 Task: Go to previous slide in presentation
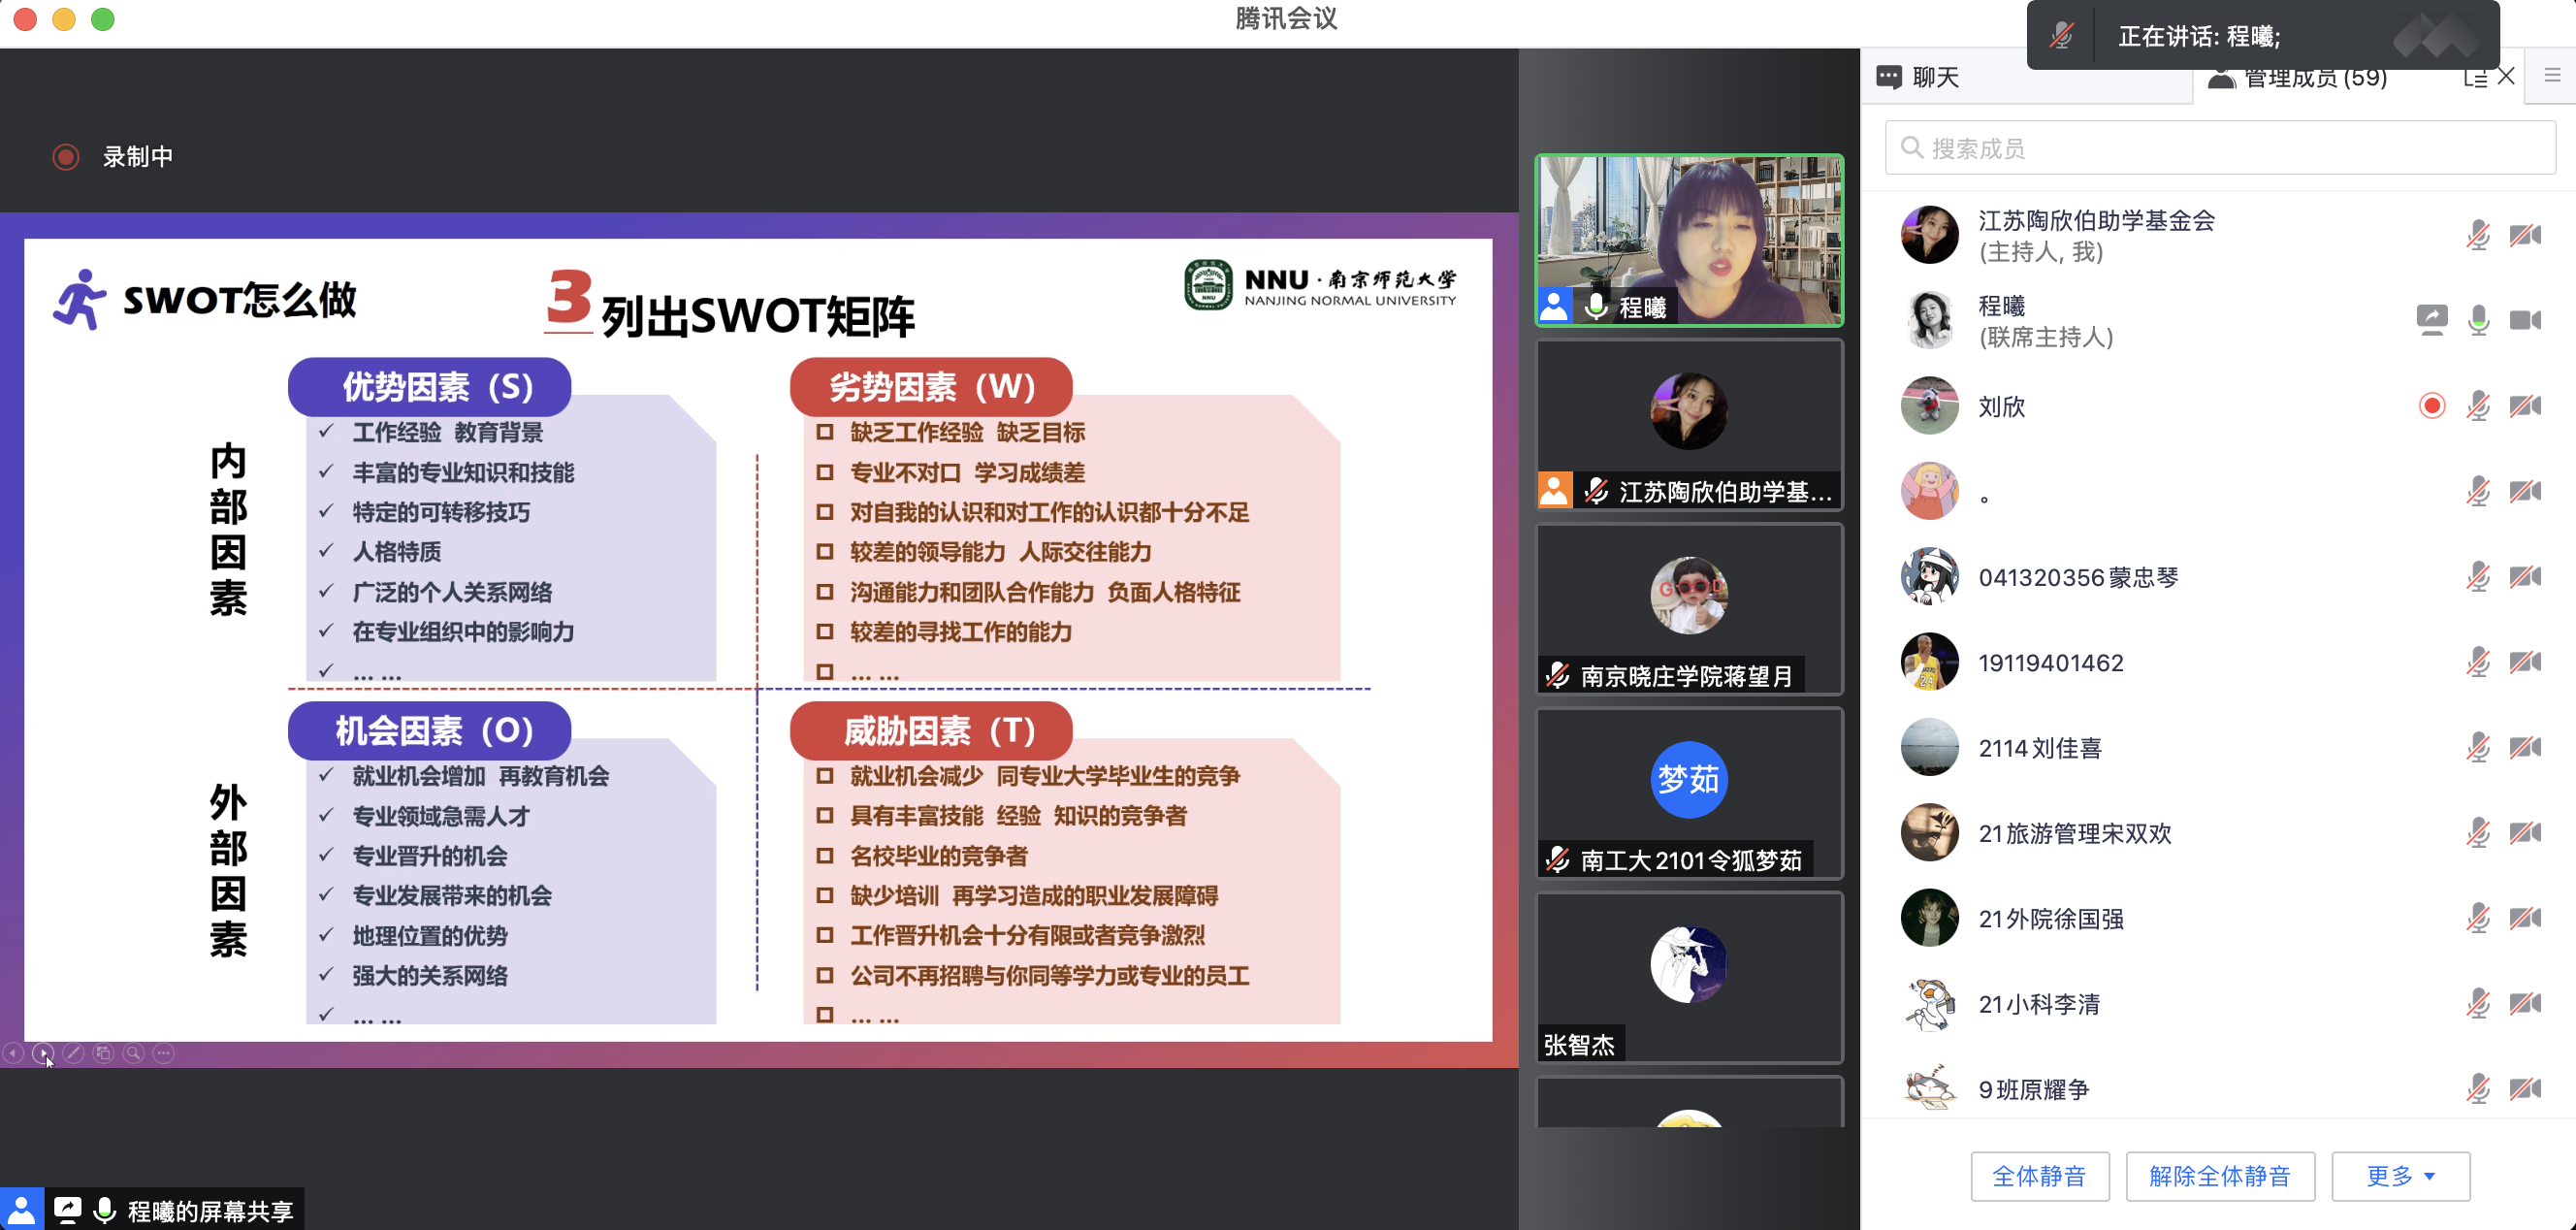click(x=13, y=1053)
